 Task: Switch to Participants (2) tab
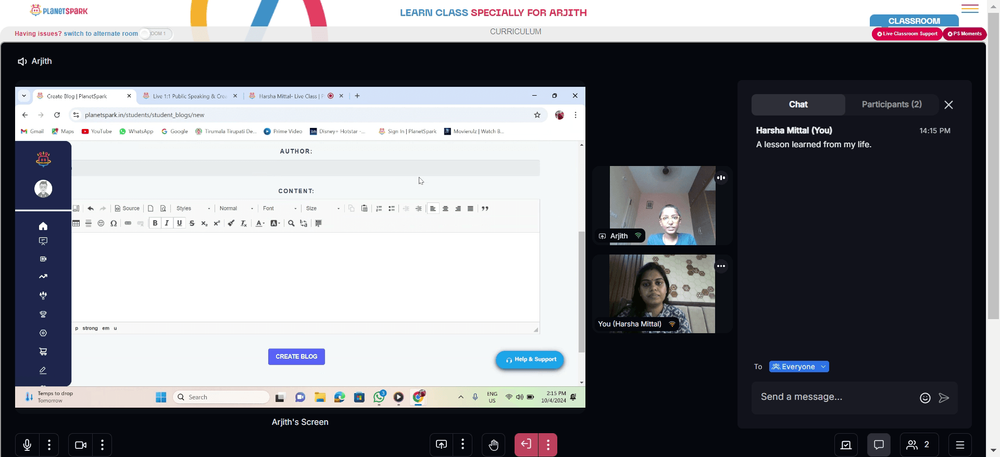pos(891,105)
